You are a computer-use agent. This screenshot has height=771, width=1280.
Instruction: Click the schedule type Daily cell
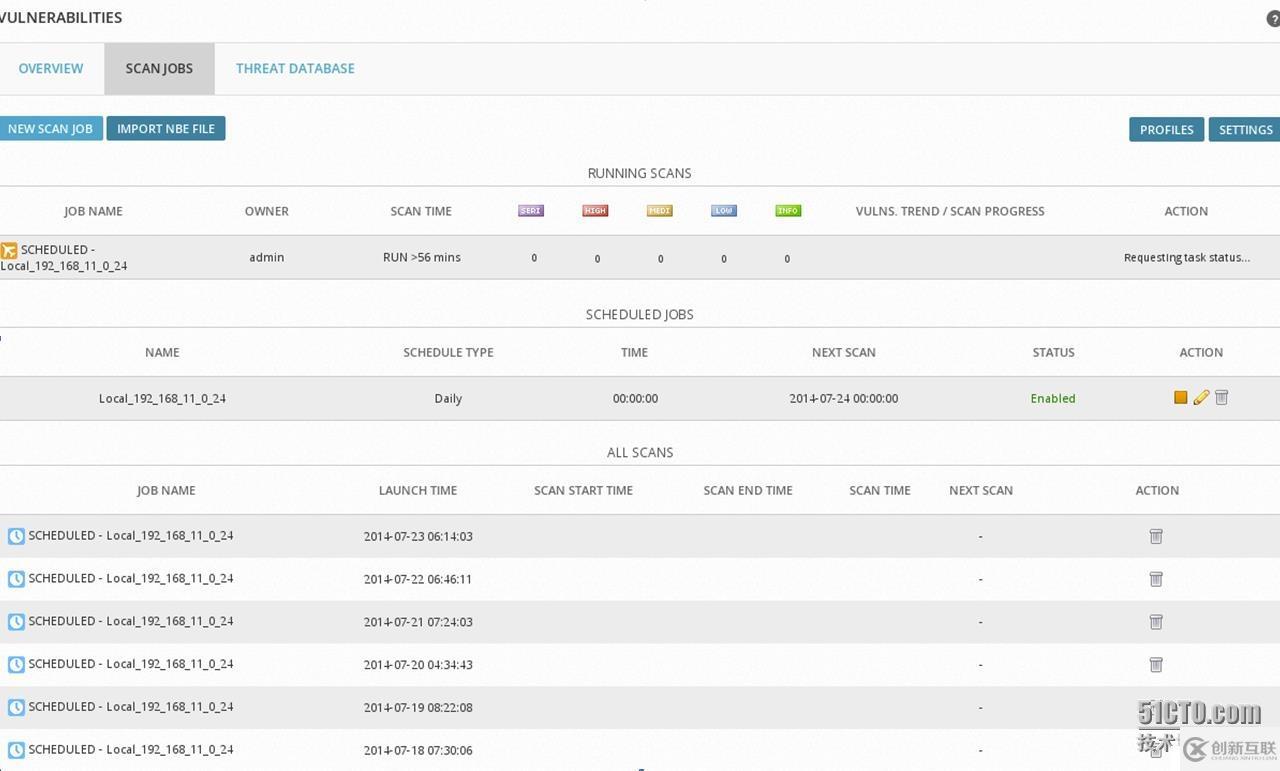tap(448, 398)
